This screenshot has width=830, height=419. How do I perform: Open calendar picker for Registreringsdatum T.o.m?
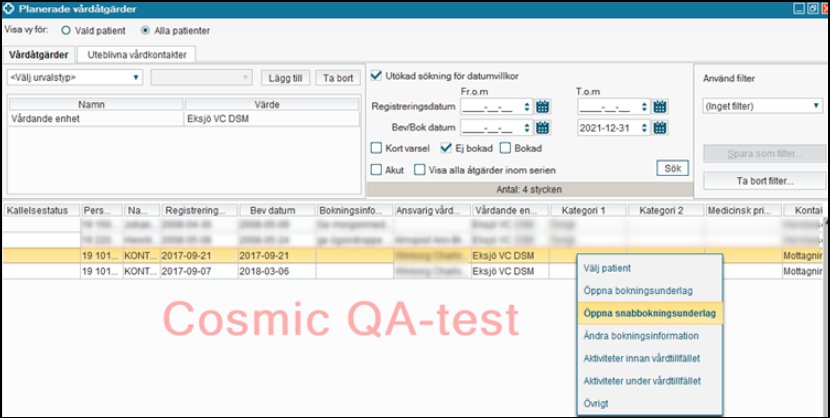(660, 107)
